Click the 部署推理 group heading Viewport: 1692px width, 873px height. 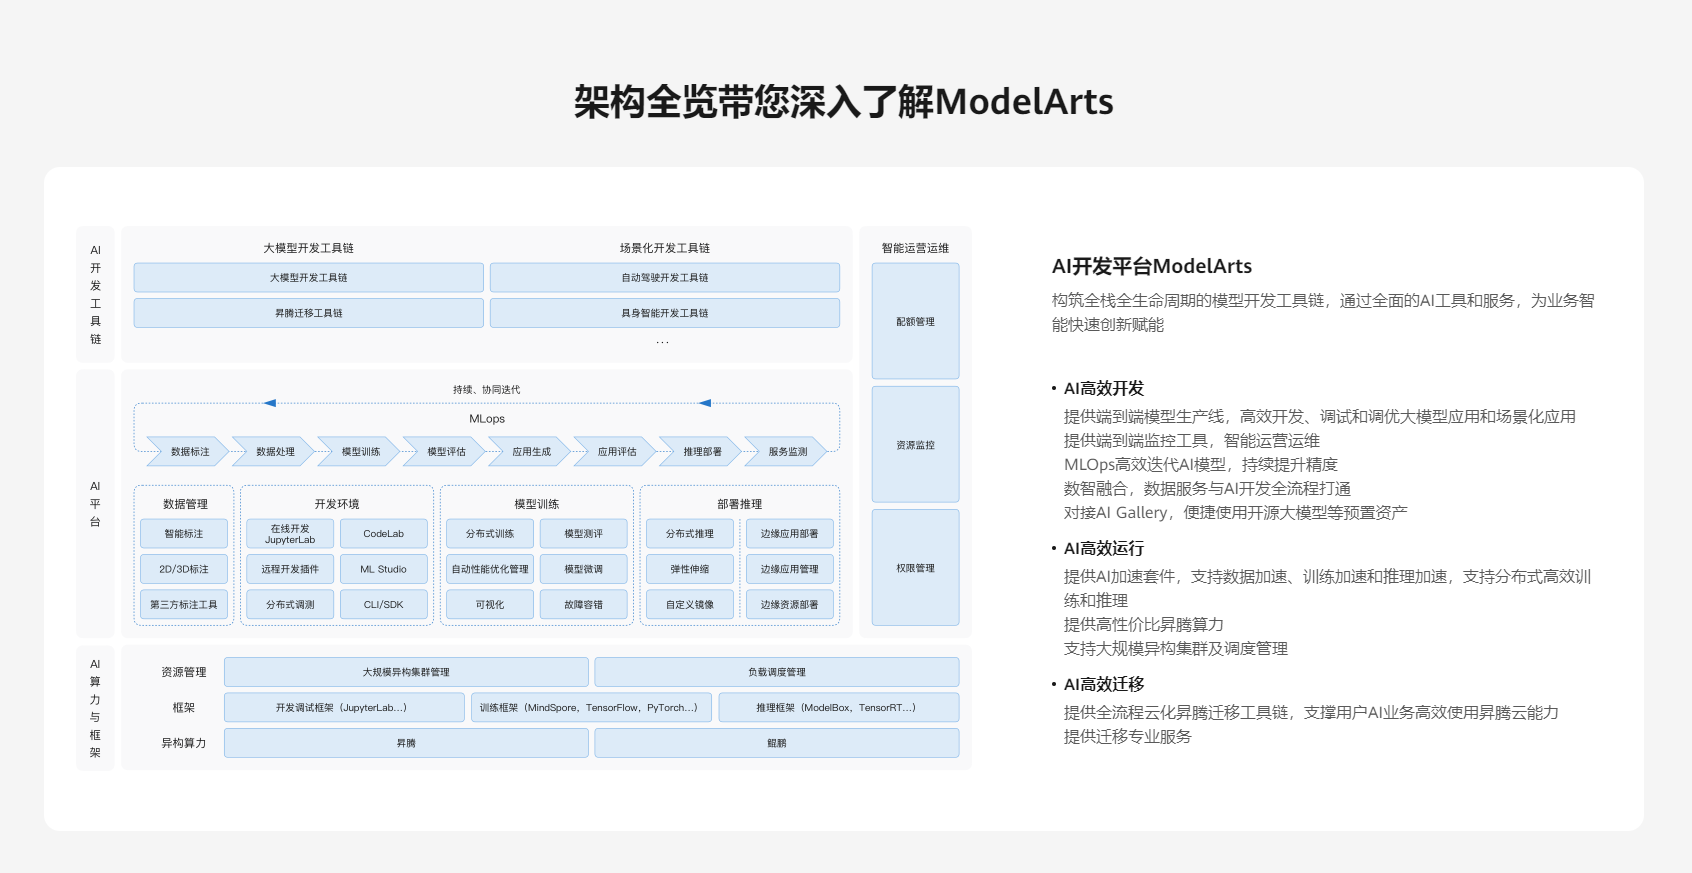740,504
